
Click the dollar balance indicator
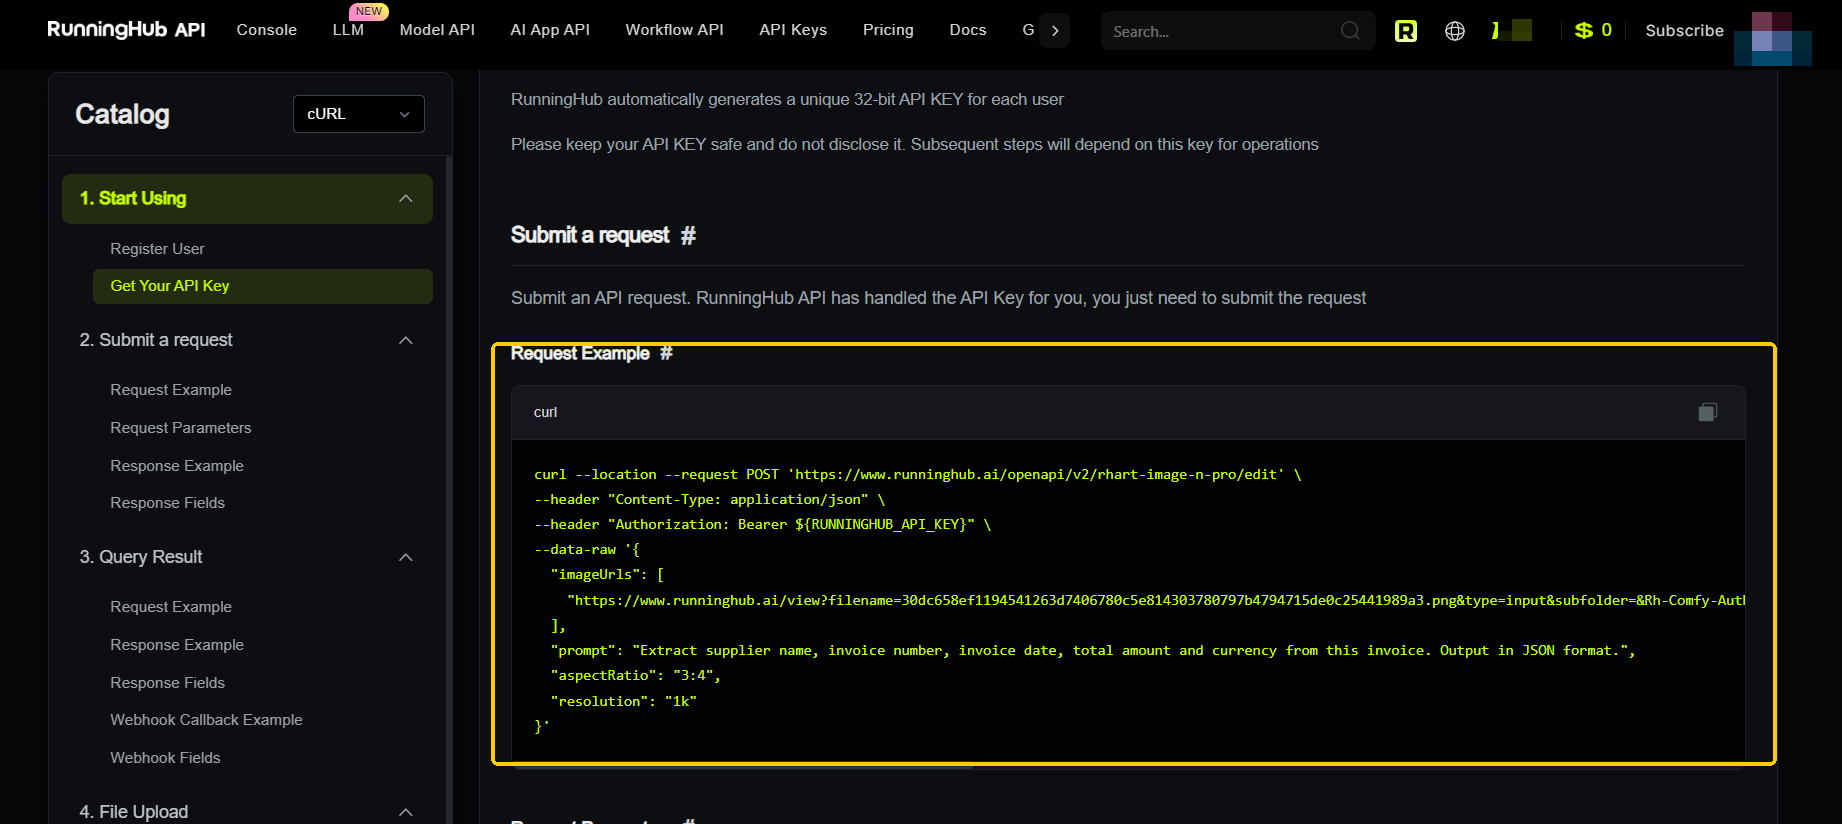point(1593,30)
